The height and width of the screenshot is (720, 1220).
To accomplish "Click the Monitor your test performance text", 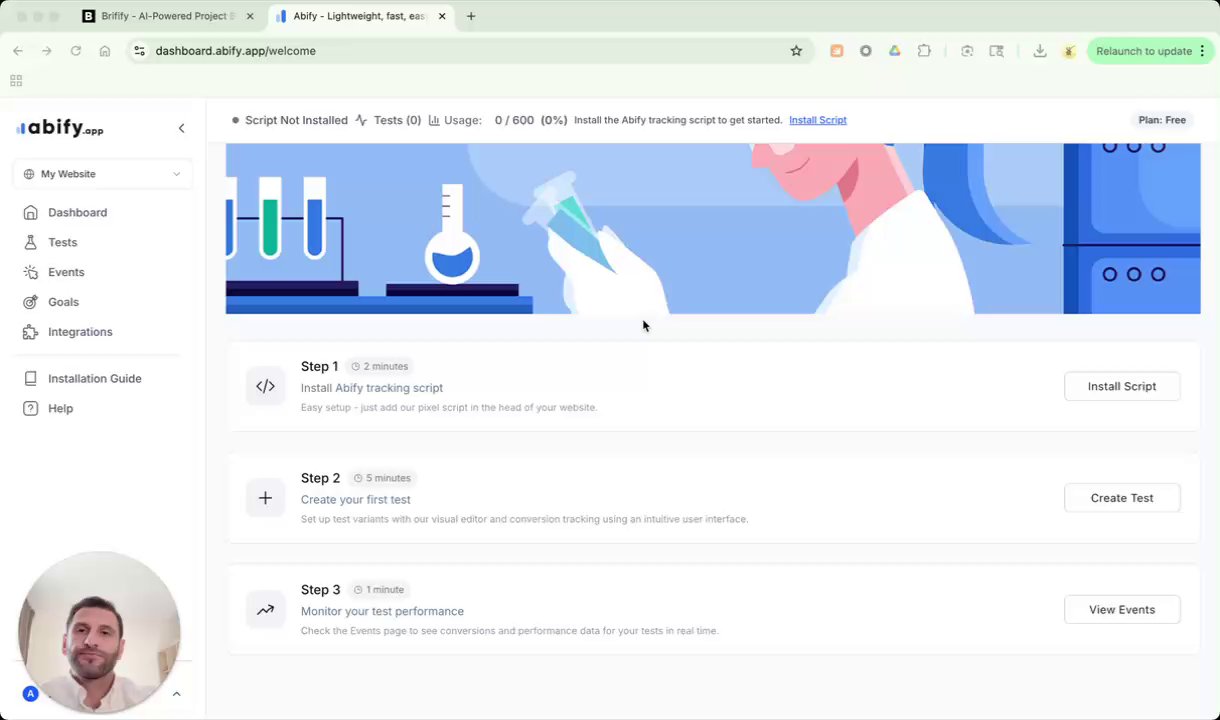I will coord(382,611).
